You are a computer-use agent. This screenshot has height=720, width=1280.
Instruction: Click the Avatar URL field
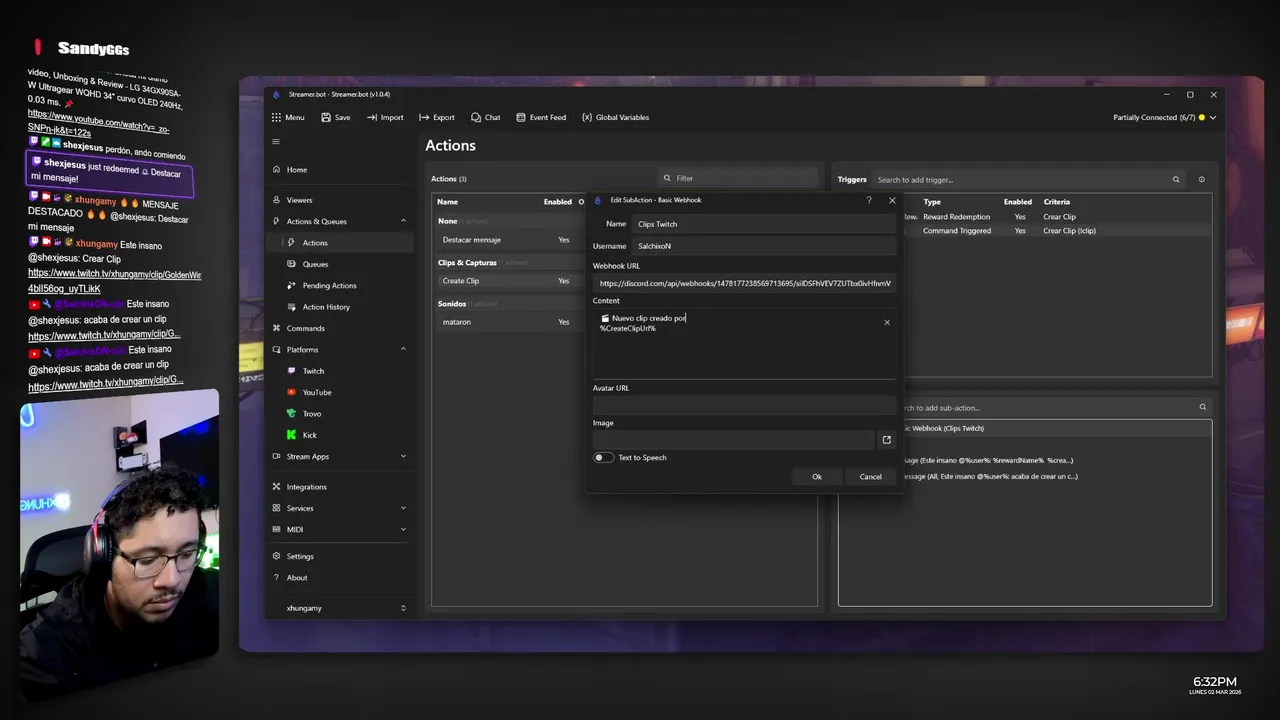pos(744,405)
